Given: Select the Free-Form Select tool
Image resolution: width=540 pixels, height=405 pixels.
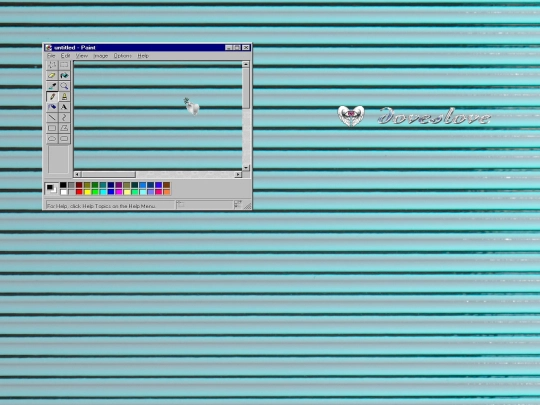Looking at the screenshot, I should [52, 65].
